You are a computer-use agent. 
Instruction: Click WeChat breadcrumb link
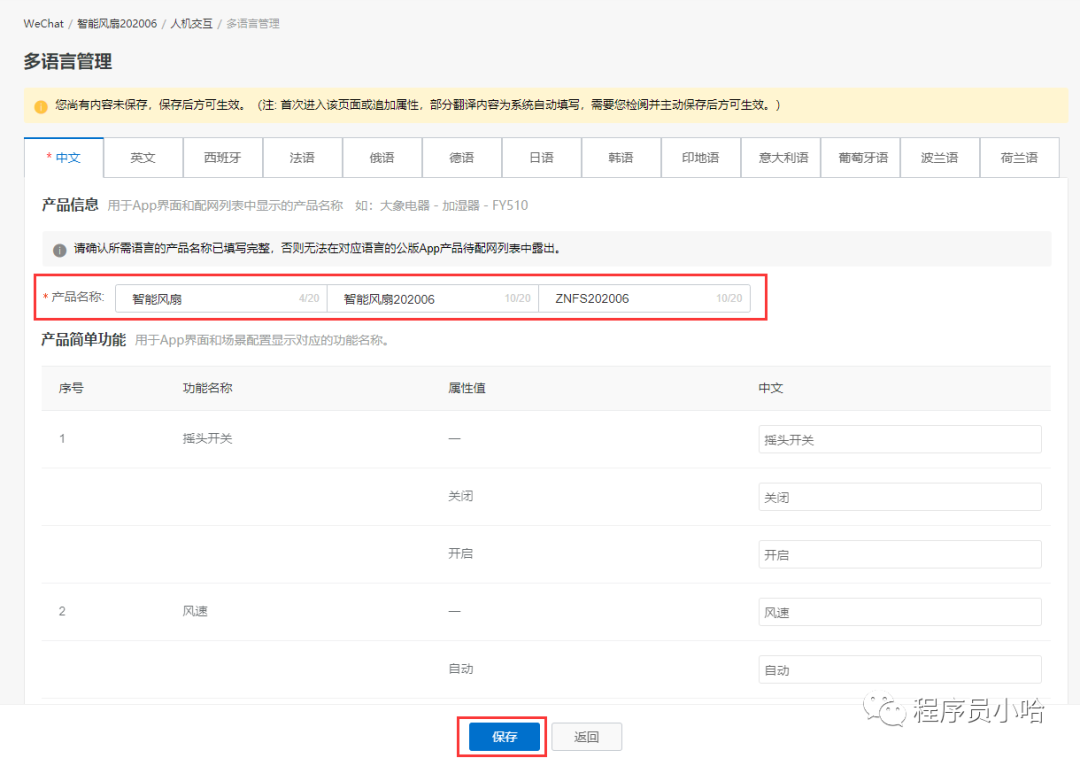43,23
